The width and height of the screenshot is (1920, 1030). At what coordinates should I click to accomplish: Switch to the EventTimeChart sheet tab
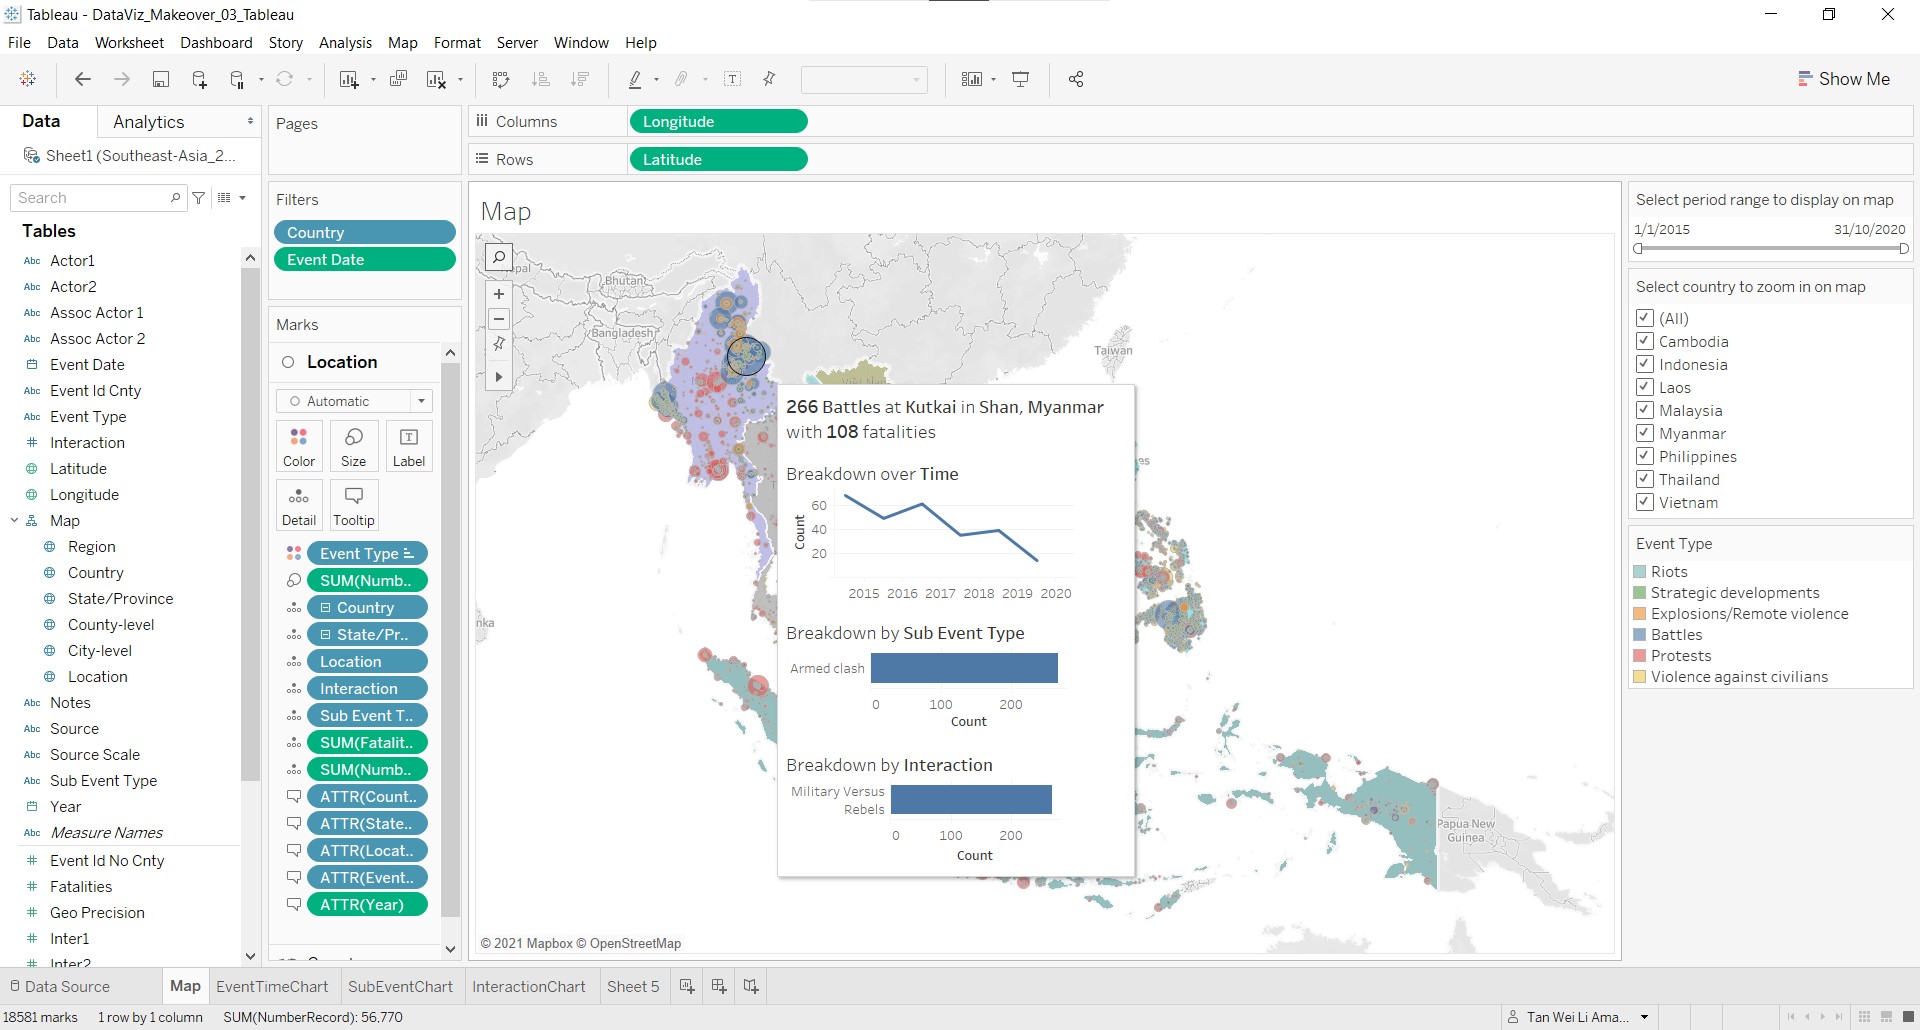(x=272, y=986)
